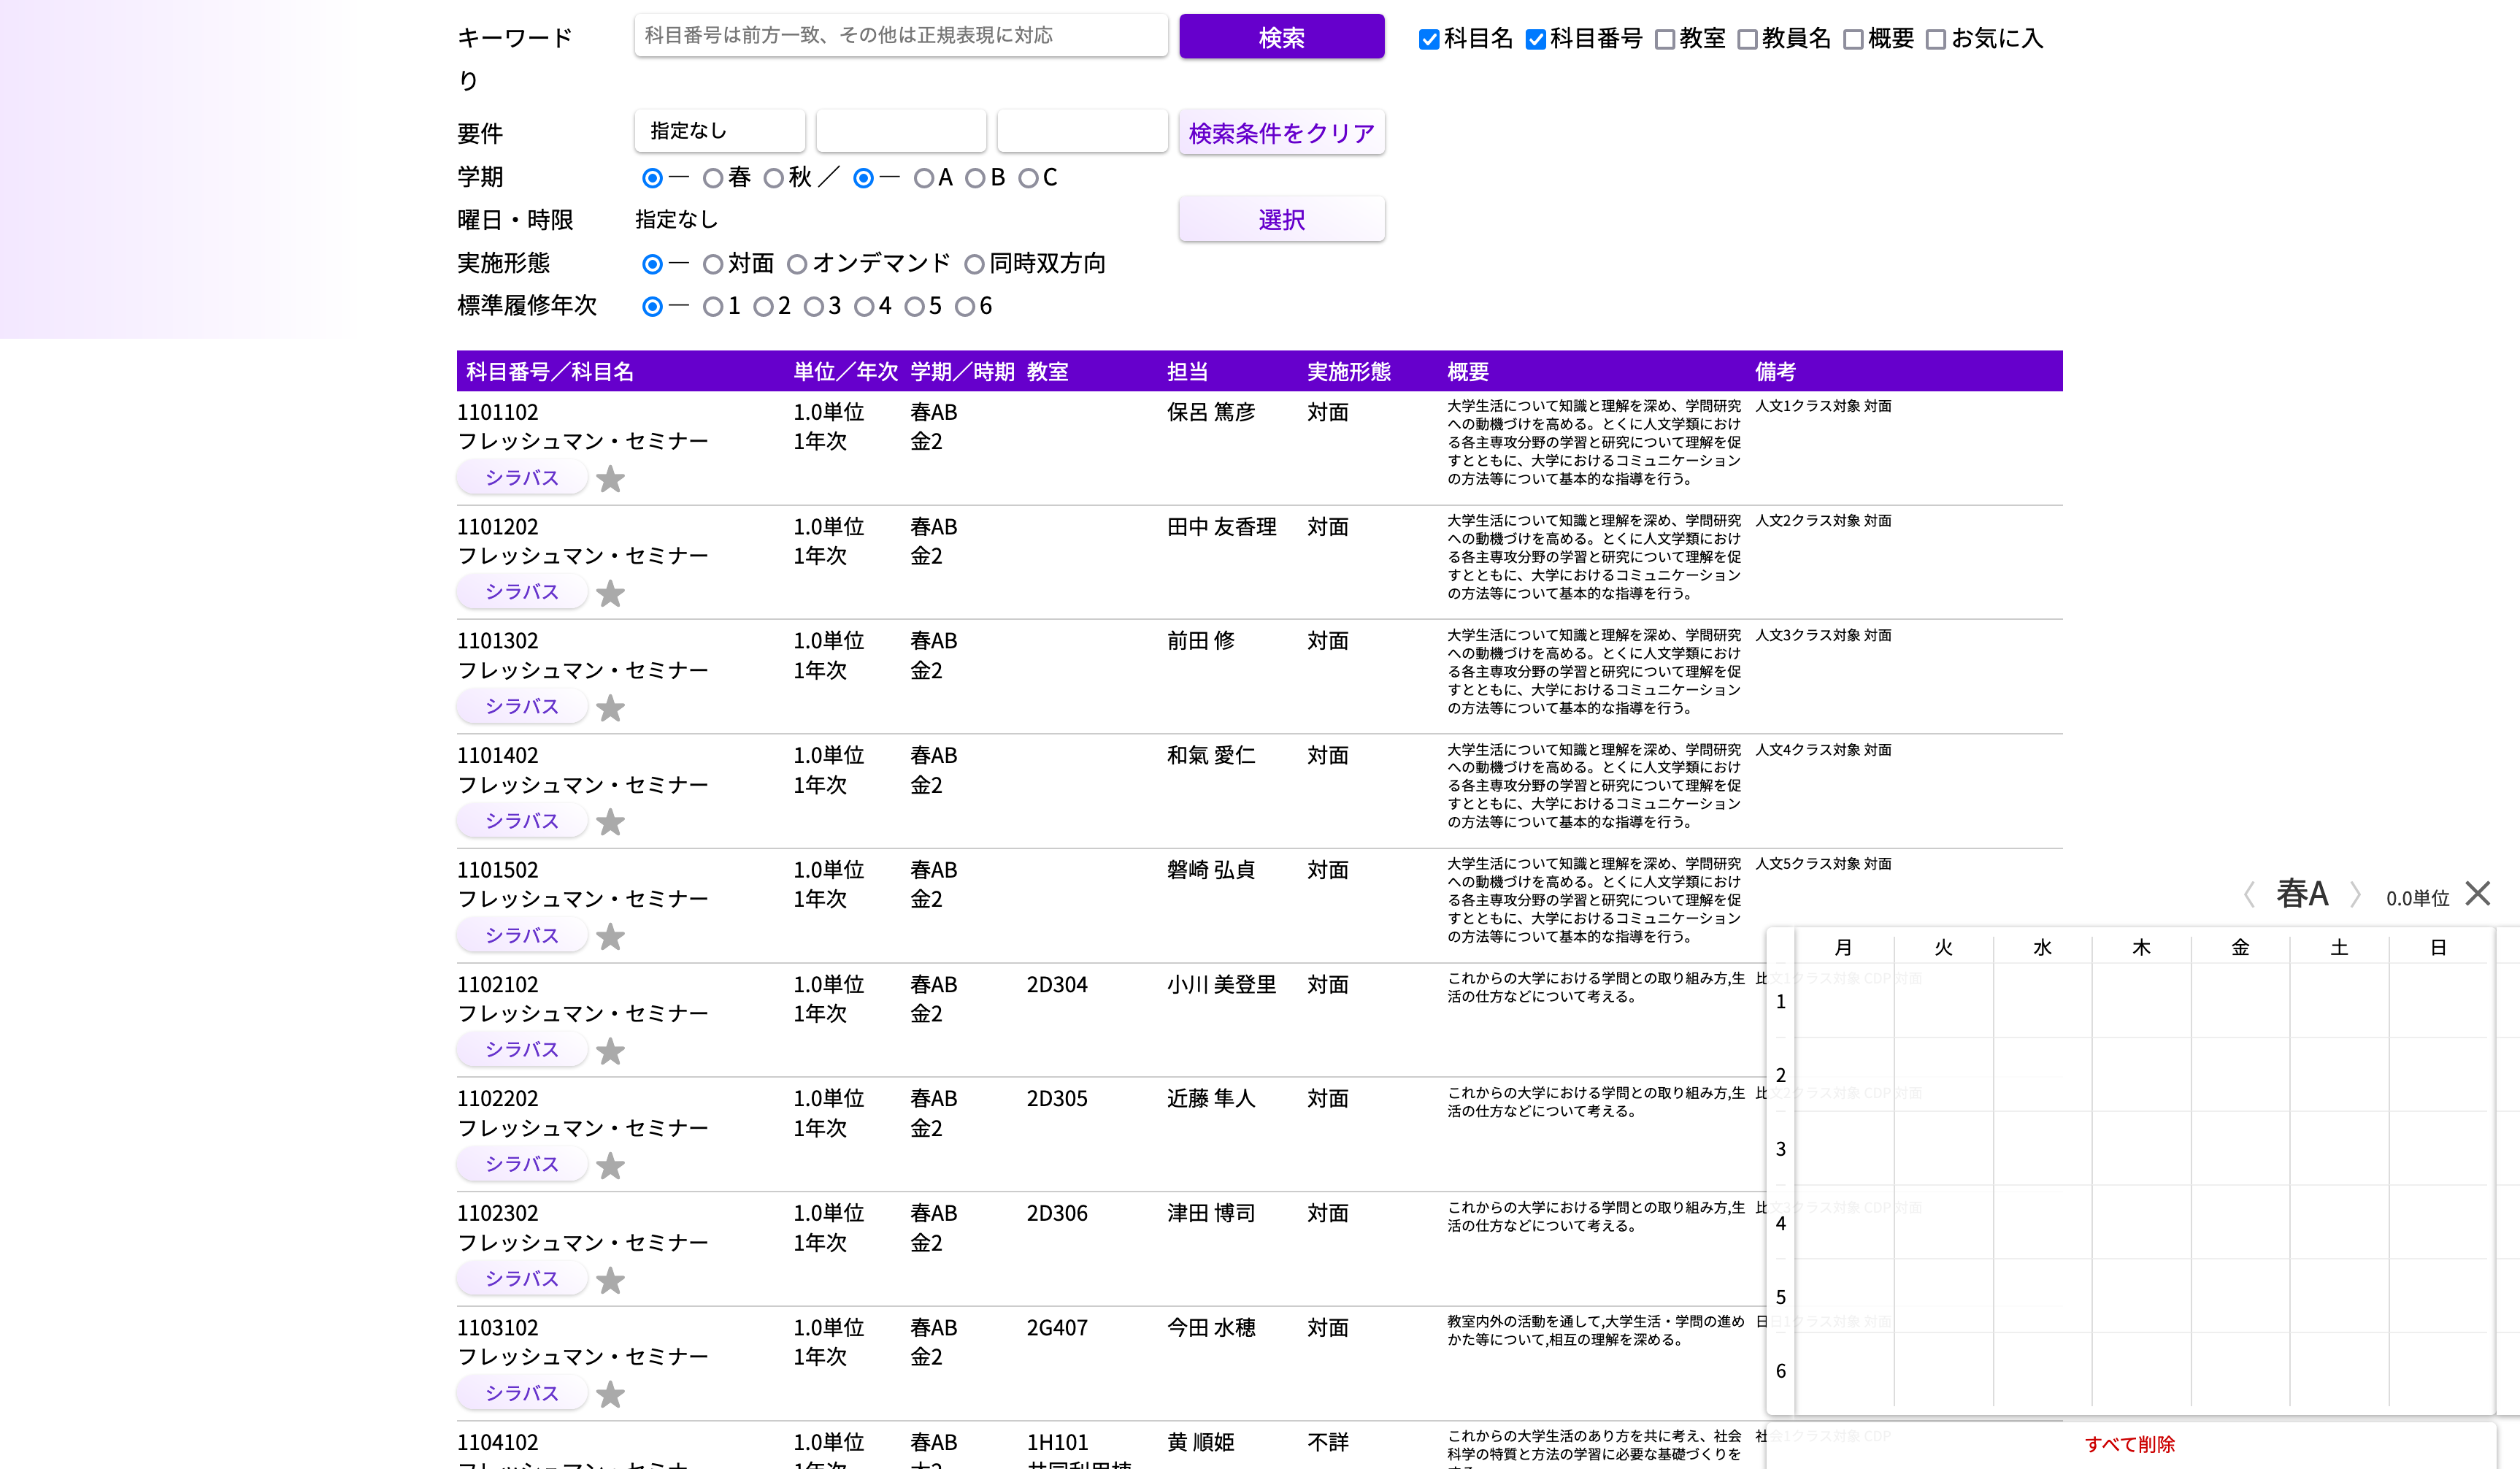Enable the 概要 search checkbox
This screenshot has height=1469, width=2520.
pos(1853,39)
